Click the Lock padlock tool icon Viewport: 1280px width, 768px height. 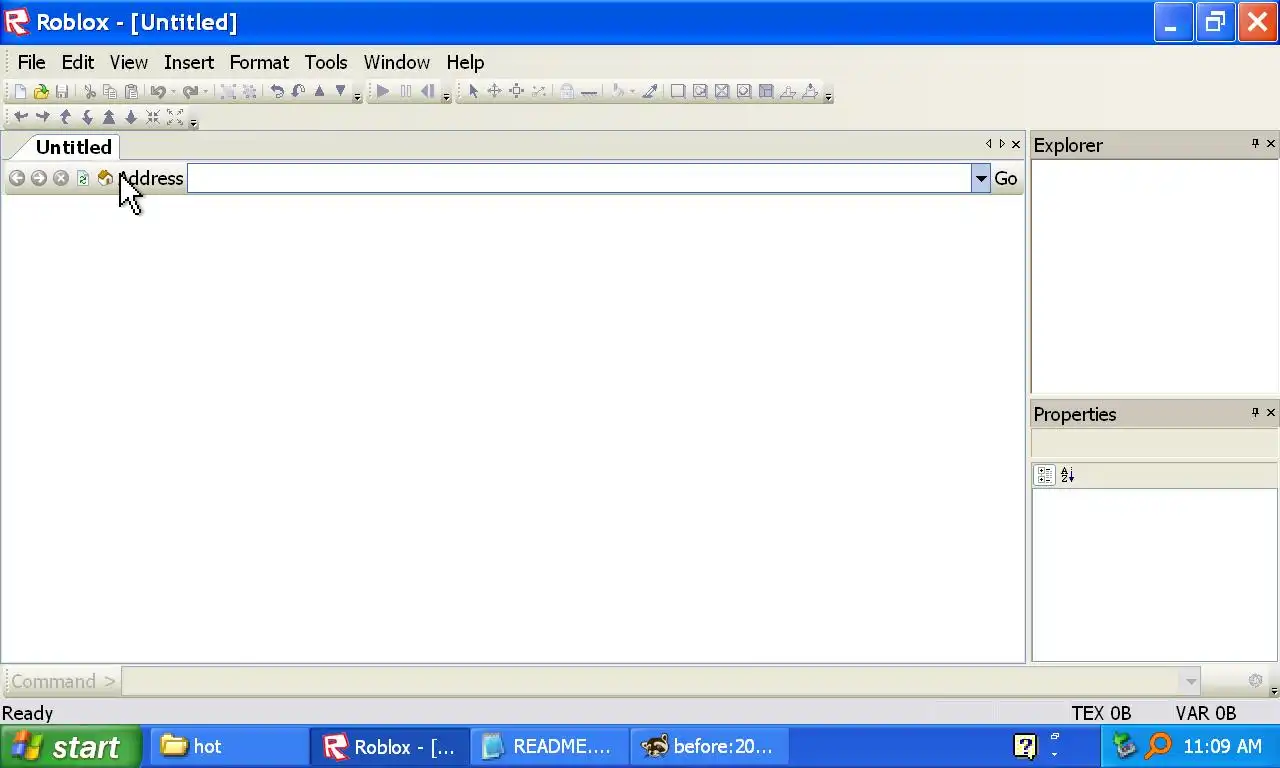coord(566,91)
